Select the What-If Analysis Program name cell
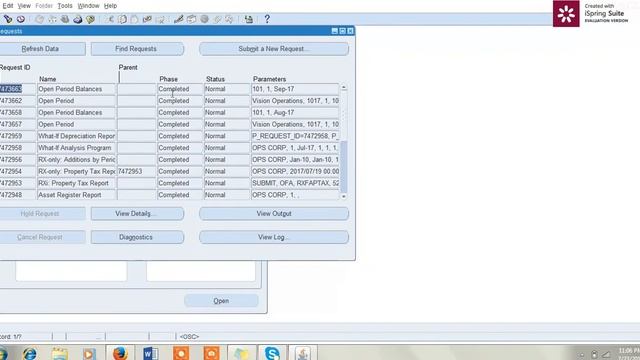Screen dimensions: 640x360 (x=76, y=148)
